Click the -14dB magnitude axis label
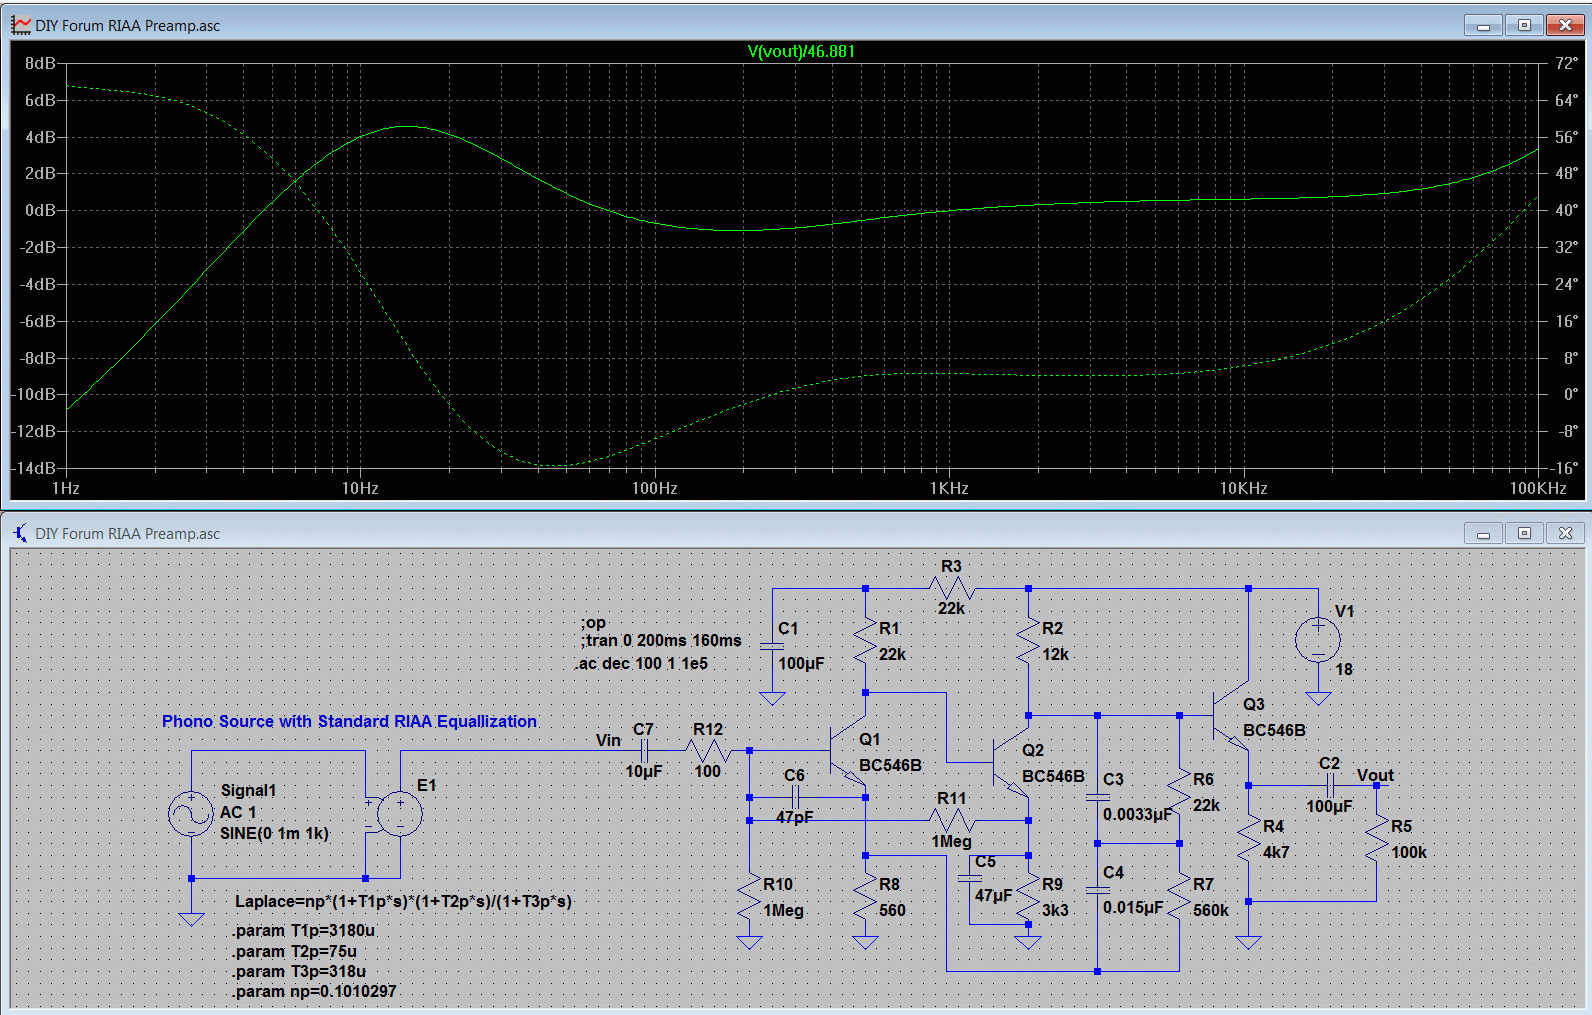 (33, 468)
